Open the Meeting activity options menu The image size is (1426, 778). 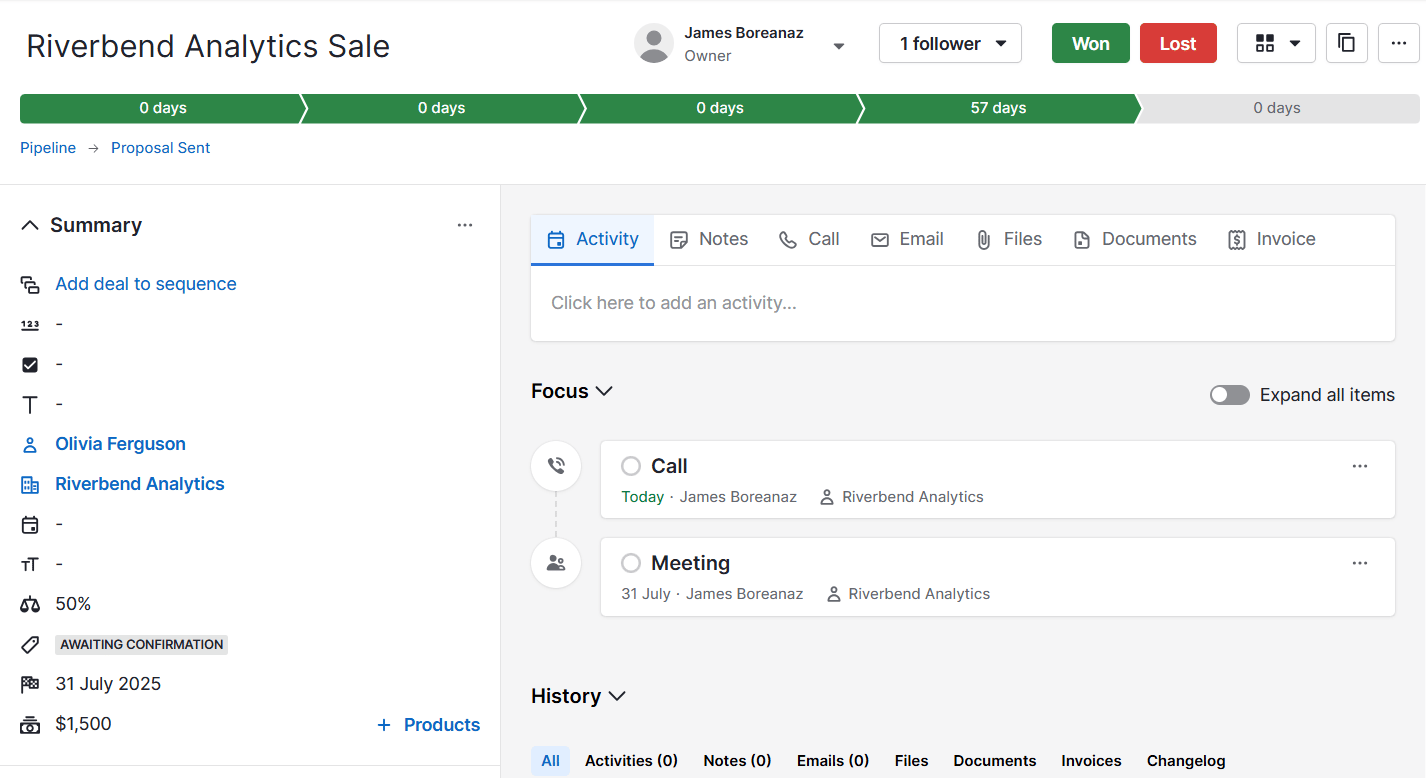1360,563
